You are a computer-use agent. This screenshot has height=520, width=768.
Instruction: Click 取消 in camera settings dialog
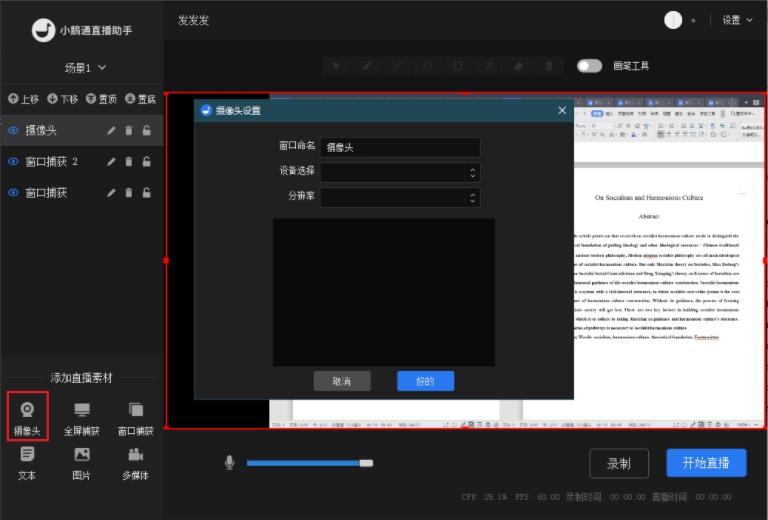coord(342,381)
